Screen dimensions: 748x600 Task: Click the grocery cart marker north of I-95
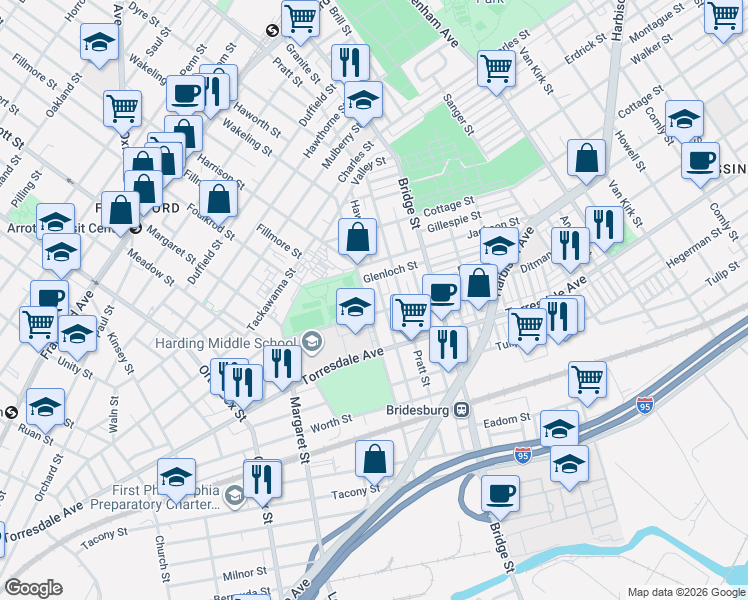point(587,383)
